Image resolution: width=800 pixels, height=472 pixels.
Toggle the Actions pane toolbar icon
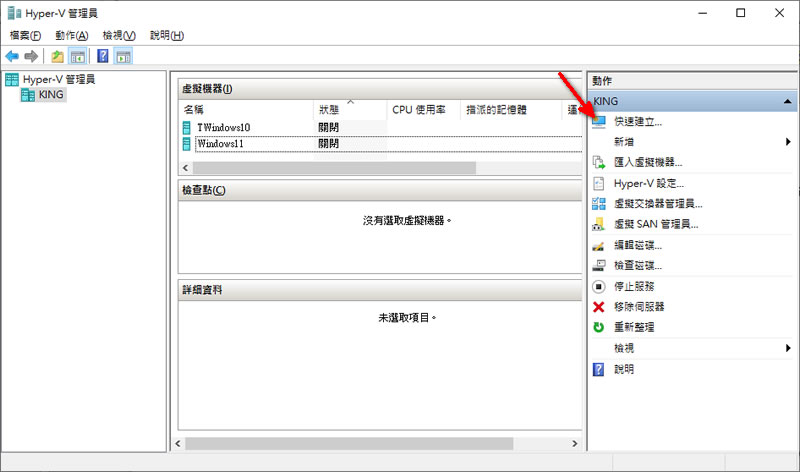pyautogui.click(x=123, y=56)
